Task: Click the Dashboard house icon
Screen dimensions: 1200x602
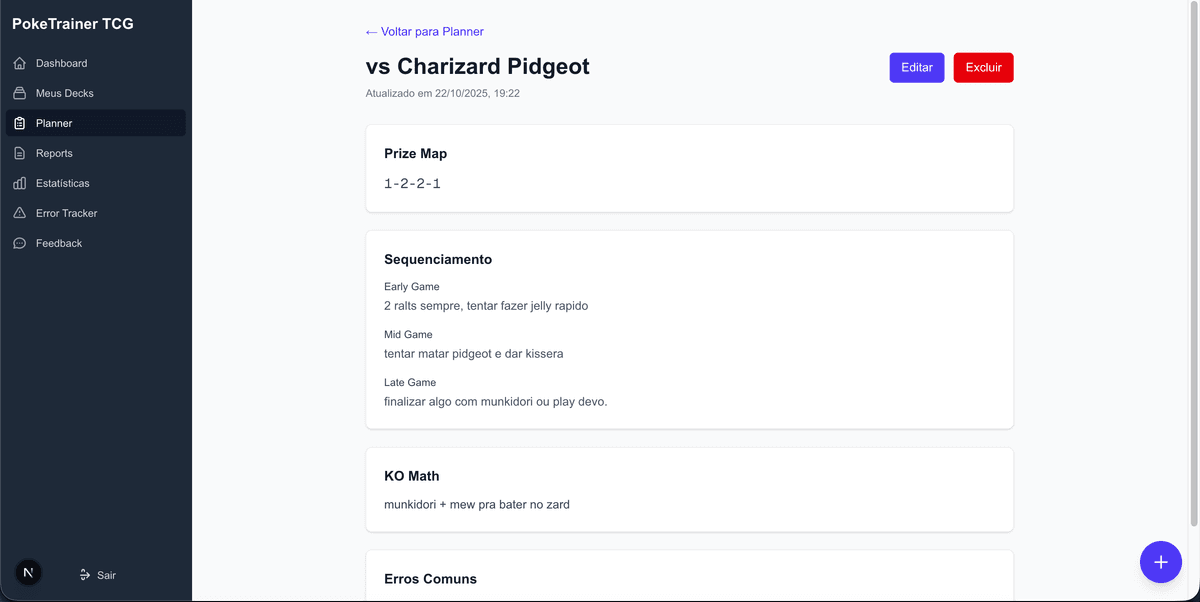Action: point(20,63)
